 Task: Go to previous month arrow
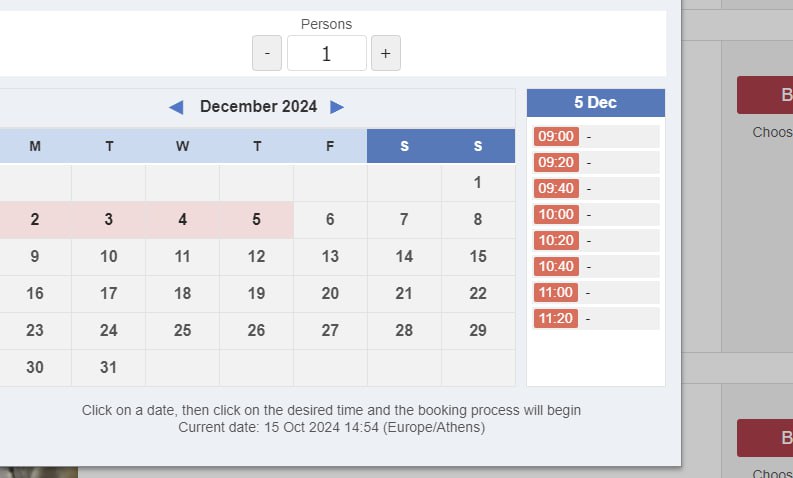(x=176, y=107)
